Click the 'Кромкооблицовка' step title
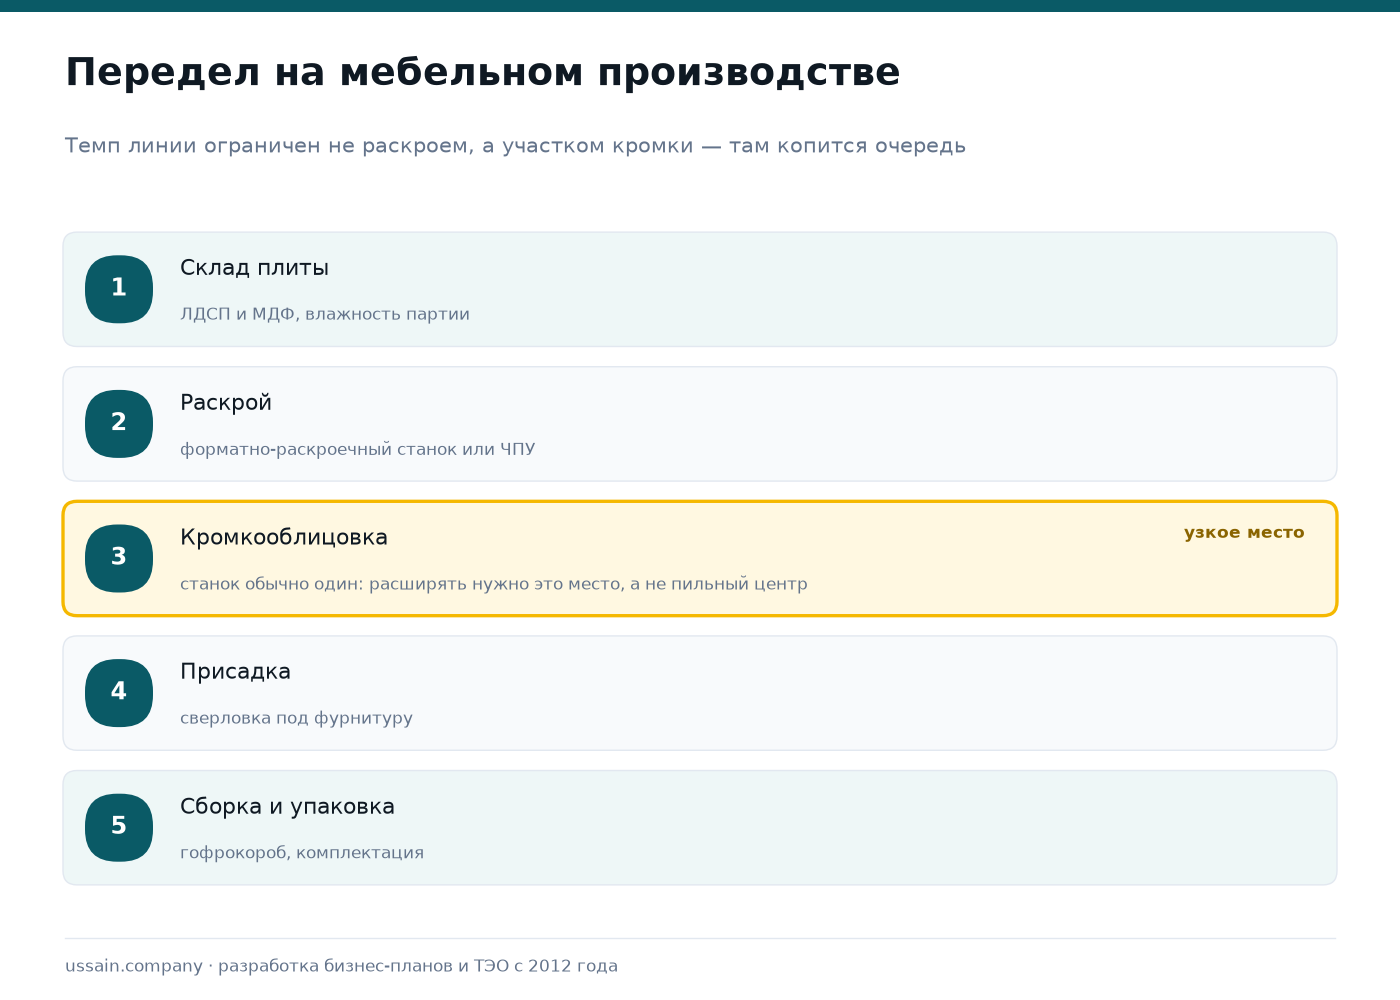1400x1000 pixels. [x=284, y=538]
